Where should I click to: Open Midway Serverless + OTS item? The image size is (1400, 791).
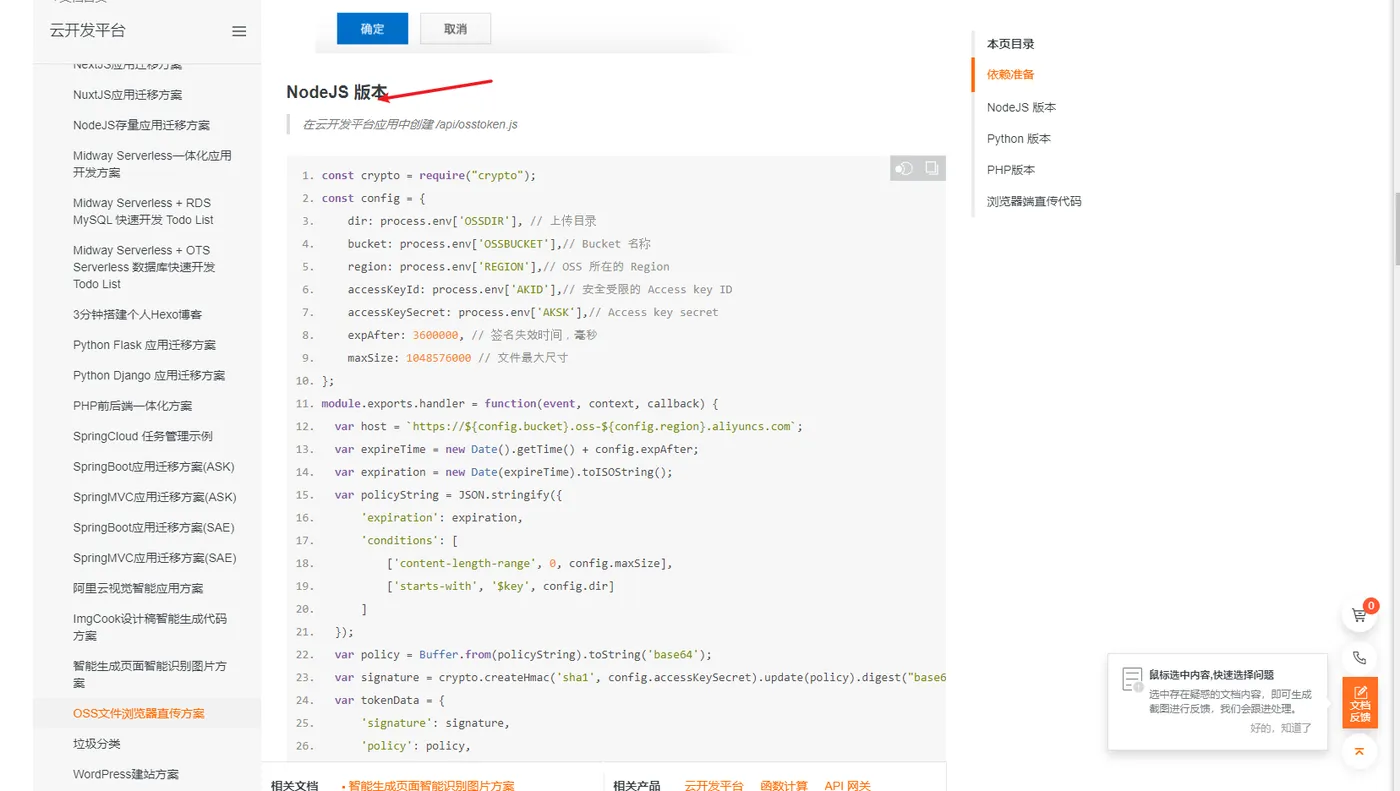coord(144,267)
